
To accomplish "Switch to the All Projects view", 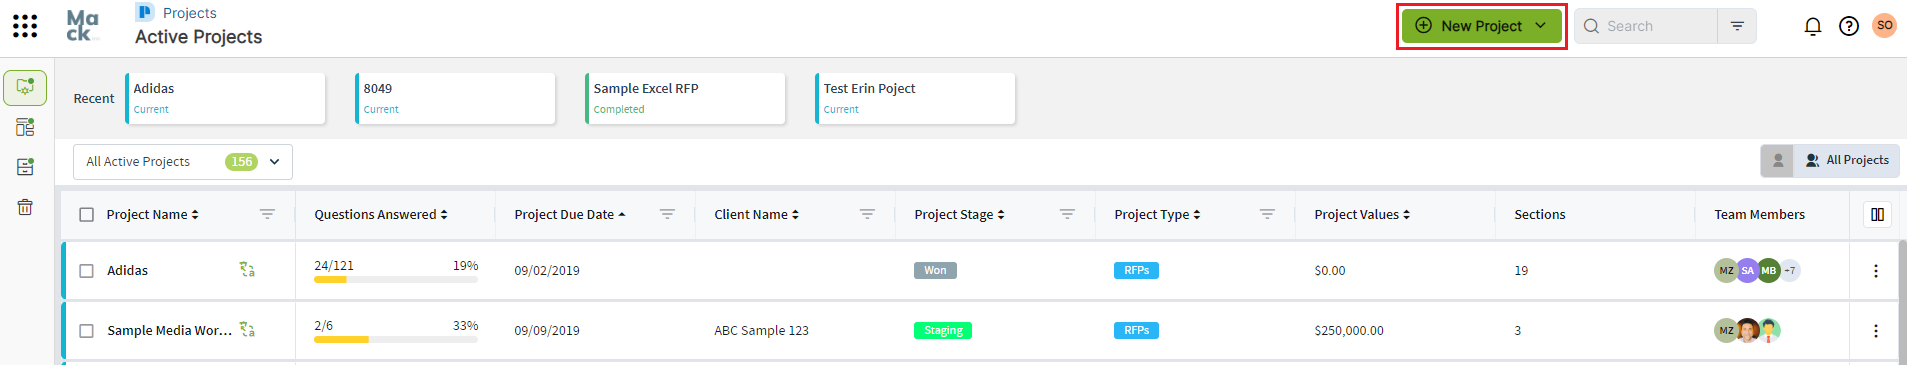I will (1846, 160).
